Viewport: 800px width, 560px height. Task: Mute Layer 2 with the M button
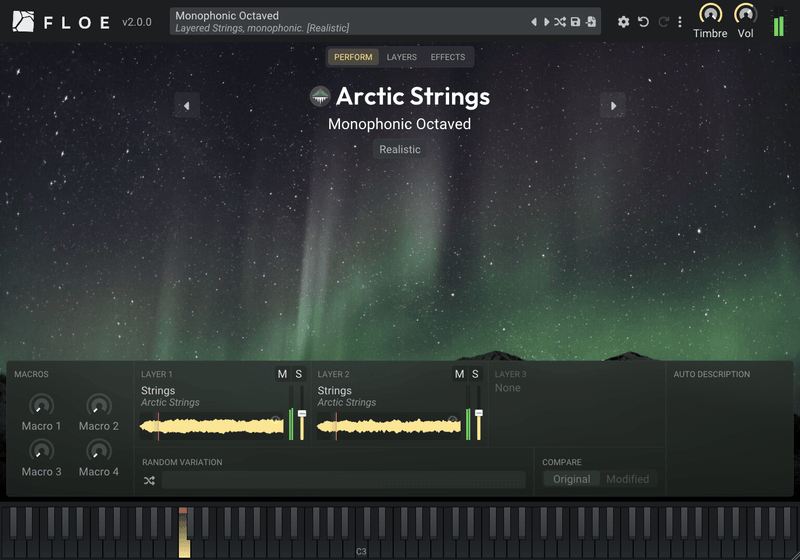click(459, 374)
